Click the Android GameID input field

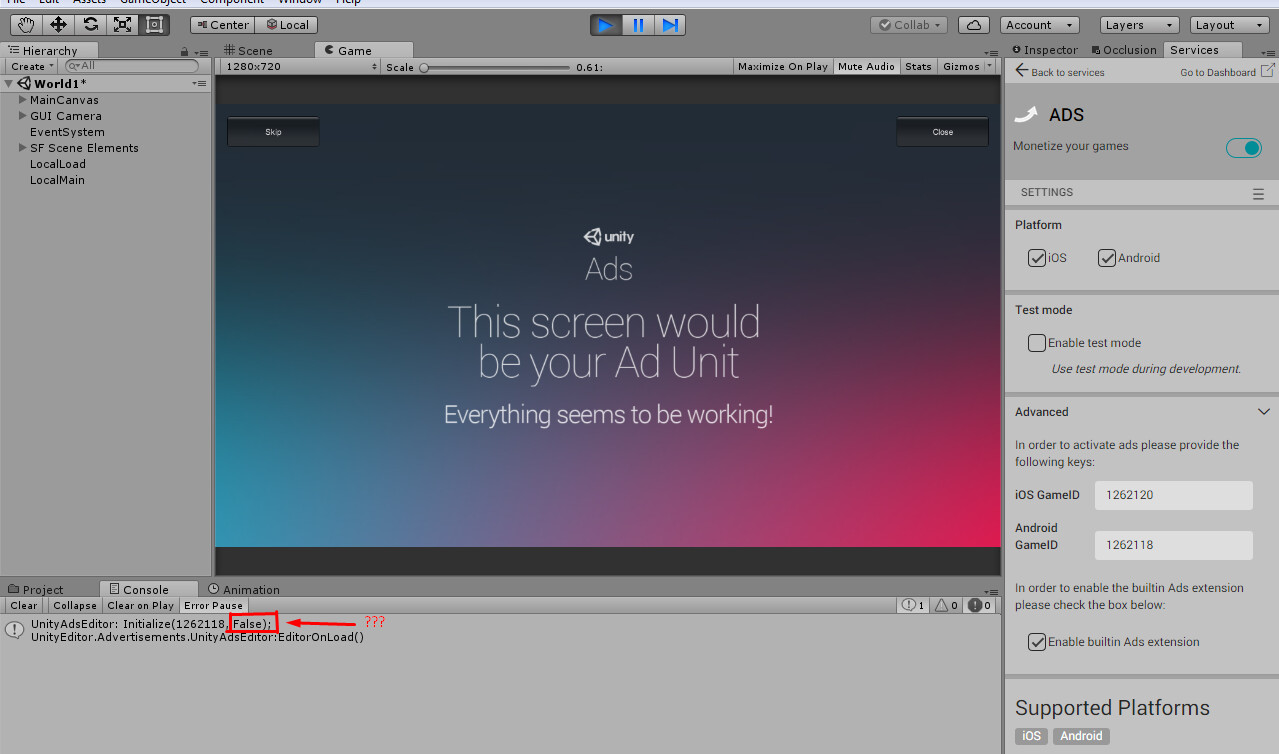[x=1173, y=545]
